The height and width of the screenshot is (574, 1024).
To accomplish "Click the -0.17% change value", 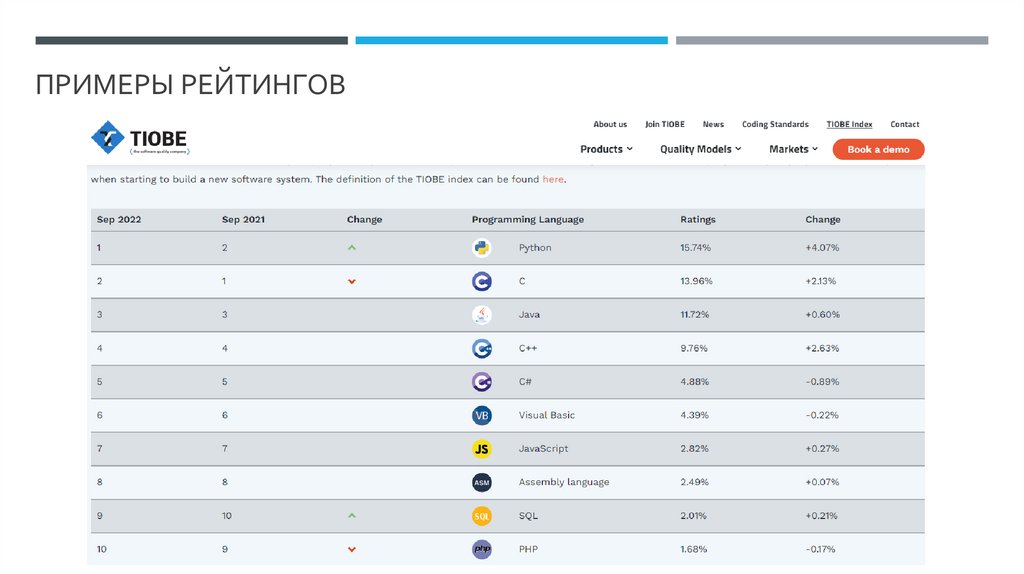I will click(x=820, y=549).
